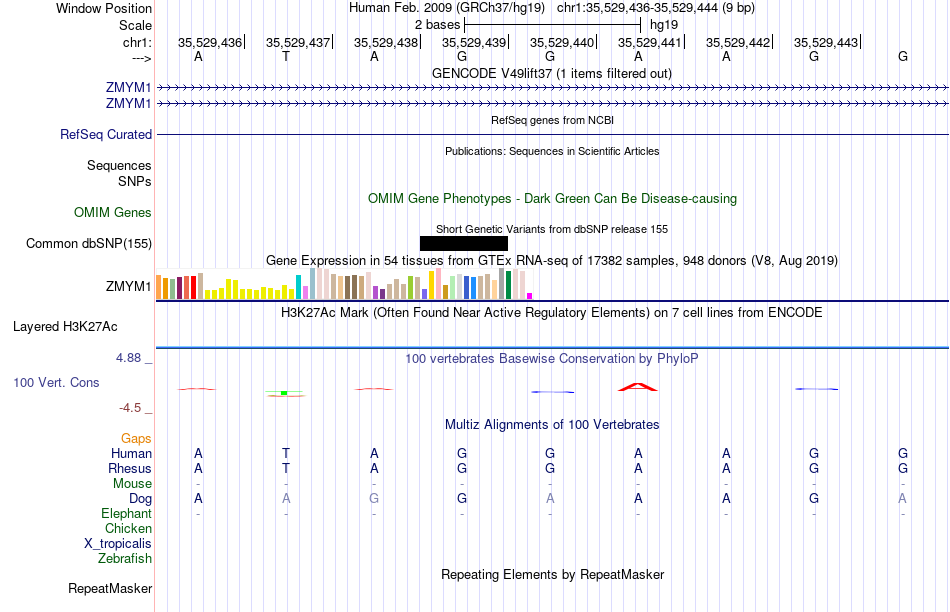The height and width of the screenshot is (612, 950).
Task: Click the Layered H3K27Ac track label
Action: [65, 327]
